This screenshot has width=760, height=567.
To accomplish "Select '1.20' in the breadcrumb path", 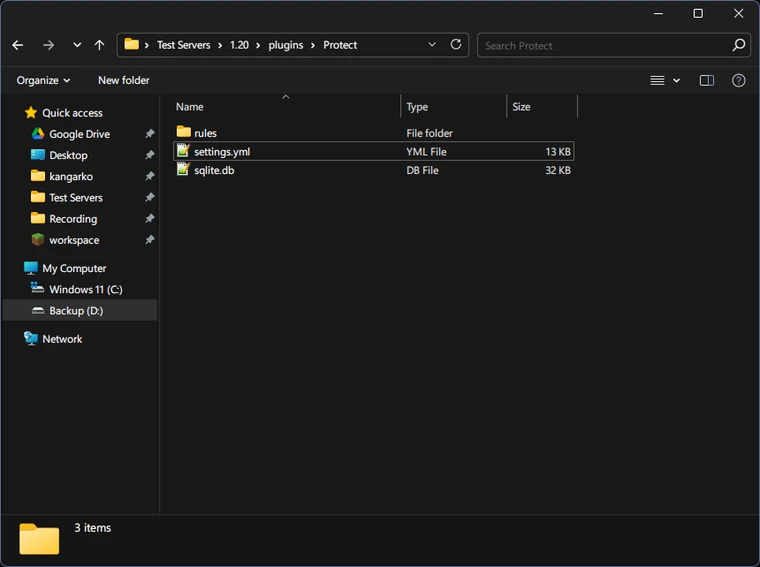I will click(x=239, y=45).
